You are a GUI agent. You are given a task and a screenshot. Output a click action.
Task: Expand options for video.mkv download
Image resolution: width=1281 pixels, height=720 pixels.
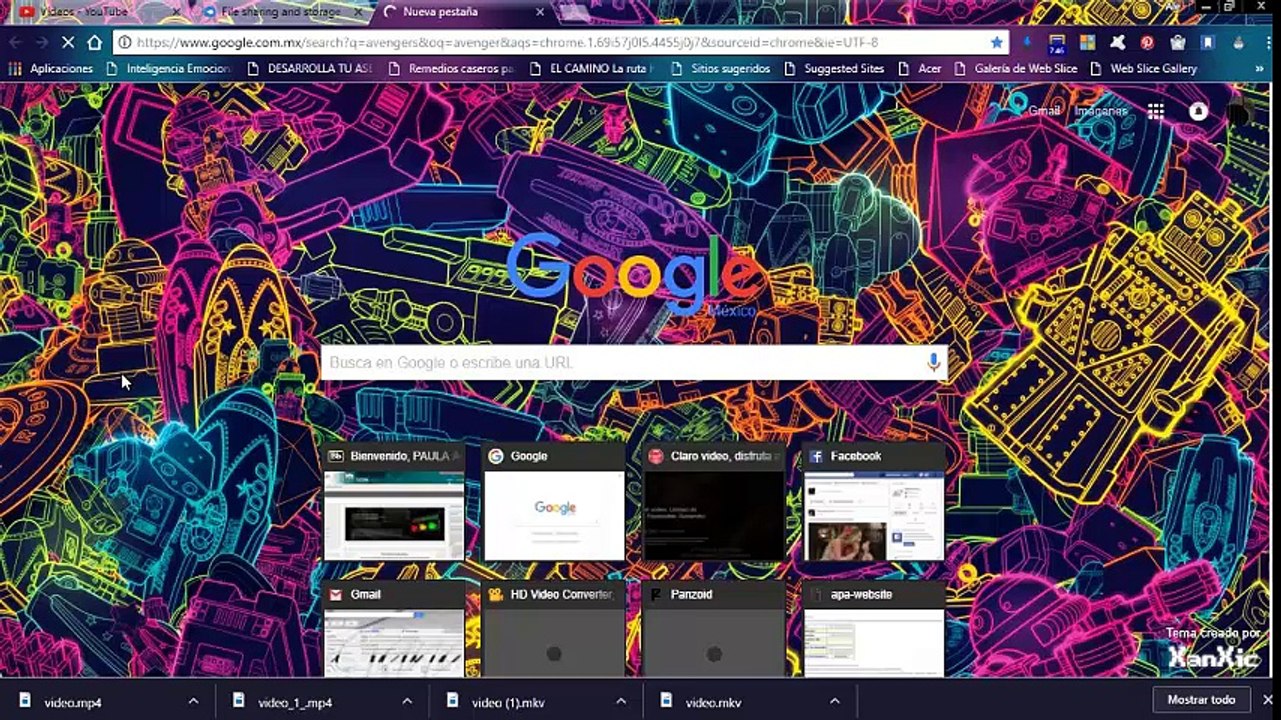(x=835, y=701)
